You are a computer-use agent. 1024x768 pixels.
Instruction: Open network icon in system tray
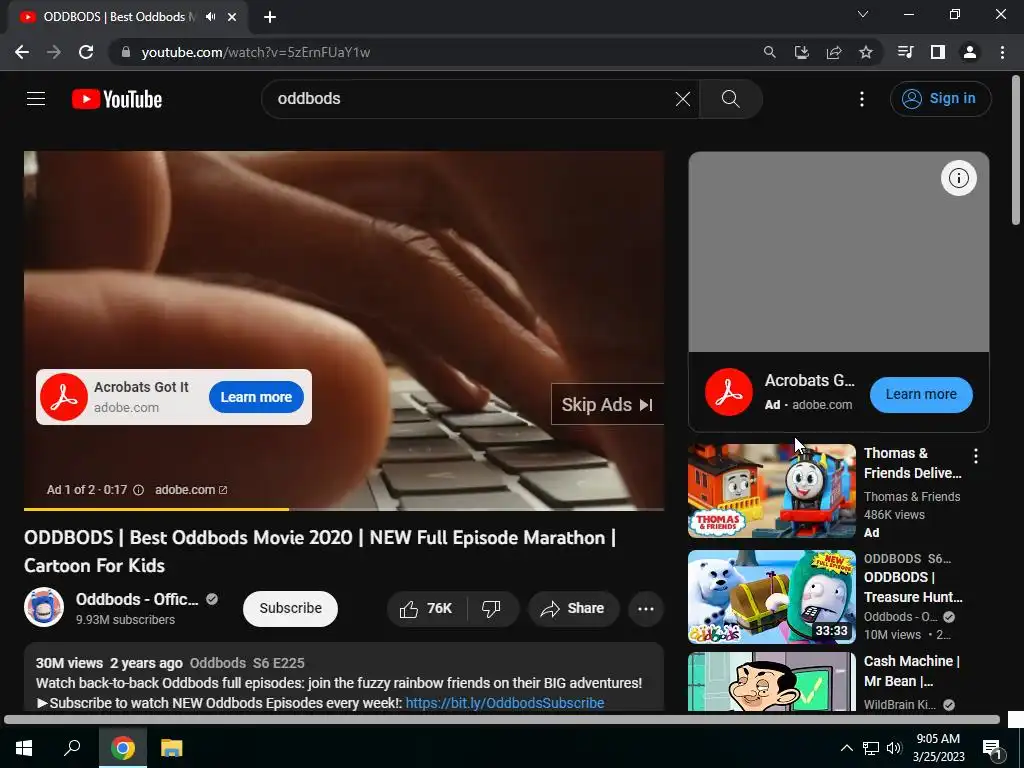click(871, 748)
